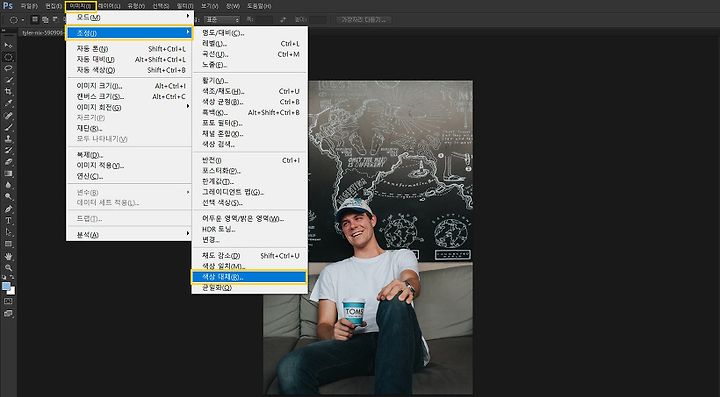
Task: Click the Photoshop Ps logo icon
Action: click(x=8, y=6)
